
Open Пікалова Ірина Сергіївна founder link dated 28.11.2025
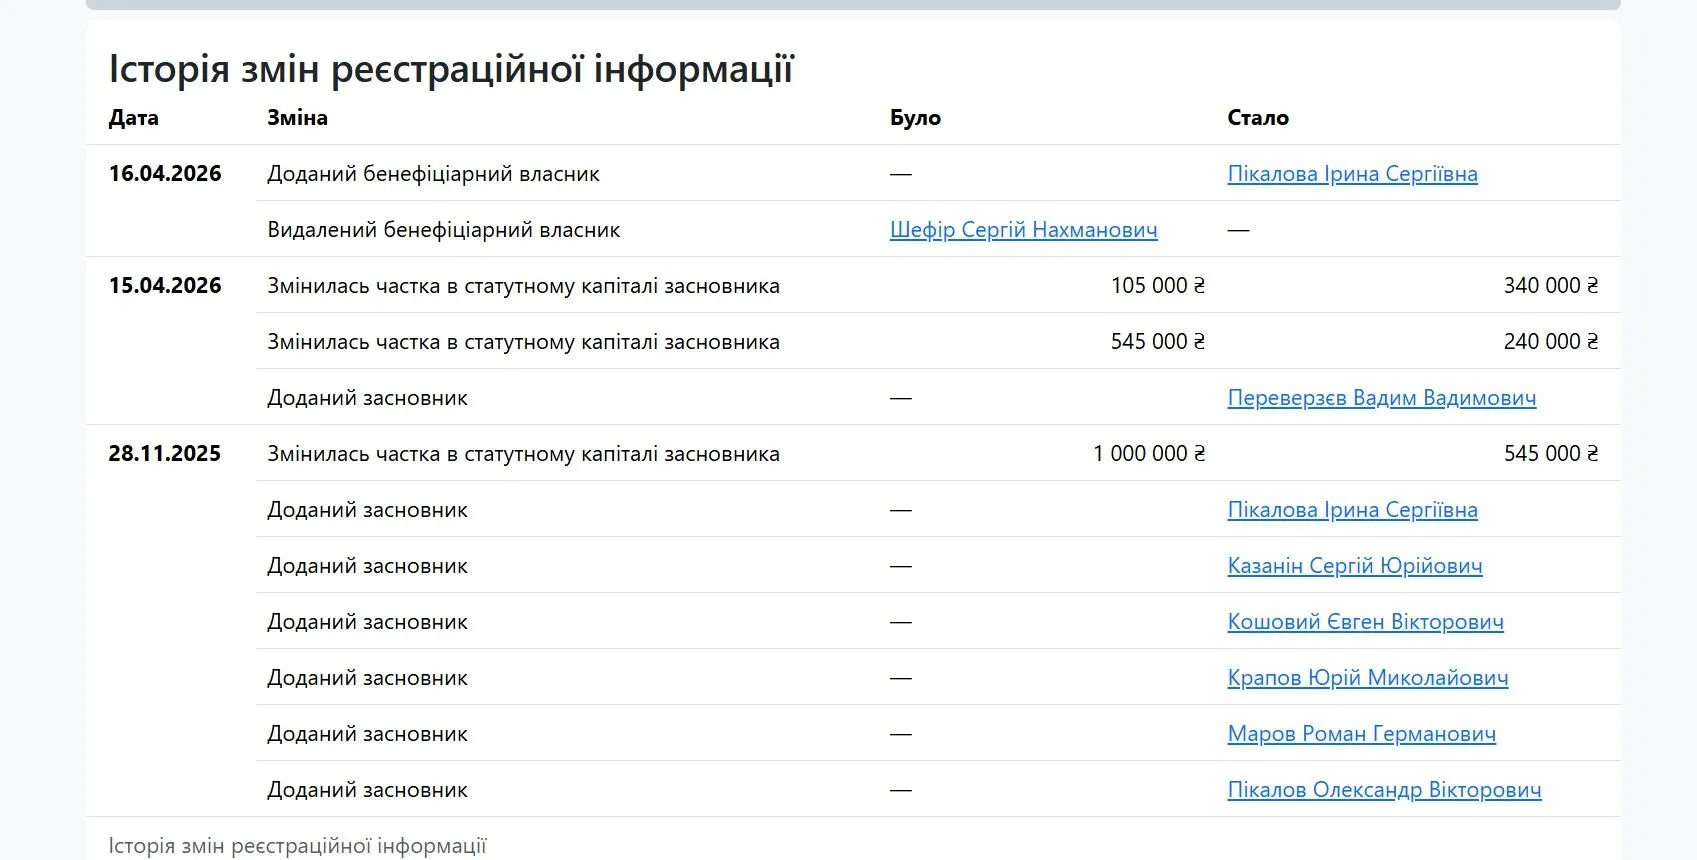pyautogui.click(x=1352, y=510)
